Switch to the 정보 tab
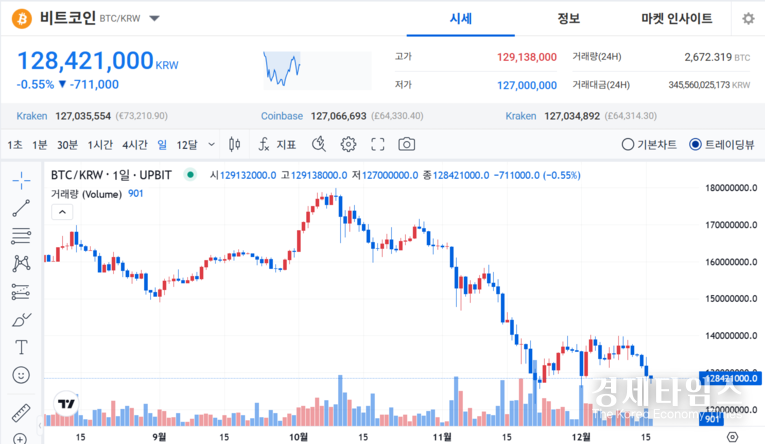 pyautogui.click(x=568, y=19)
